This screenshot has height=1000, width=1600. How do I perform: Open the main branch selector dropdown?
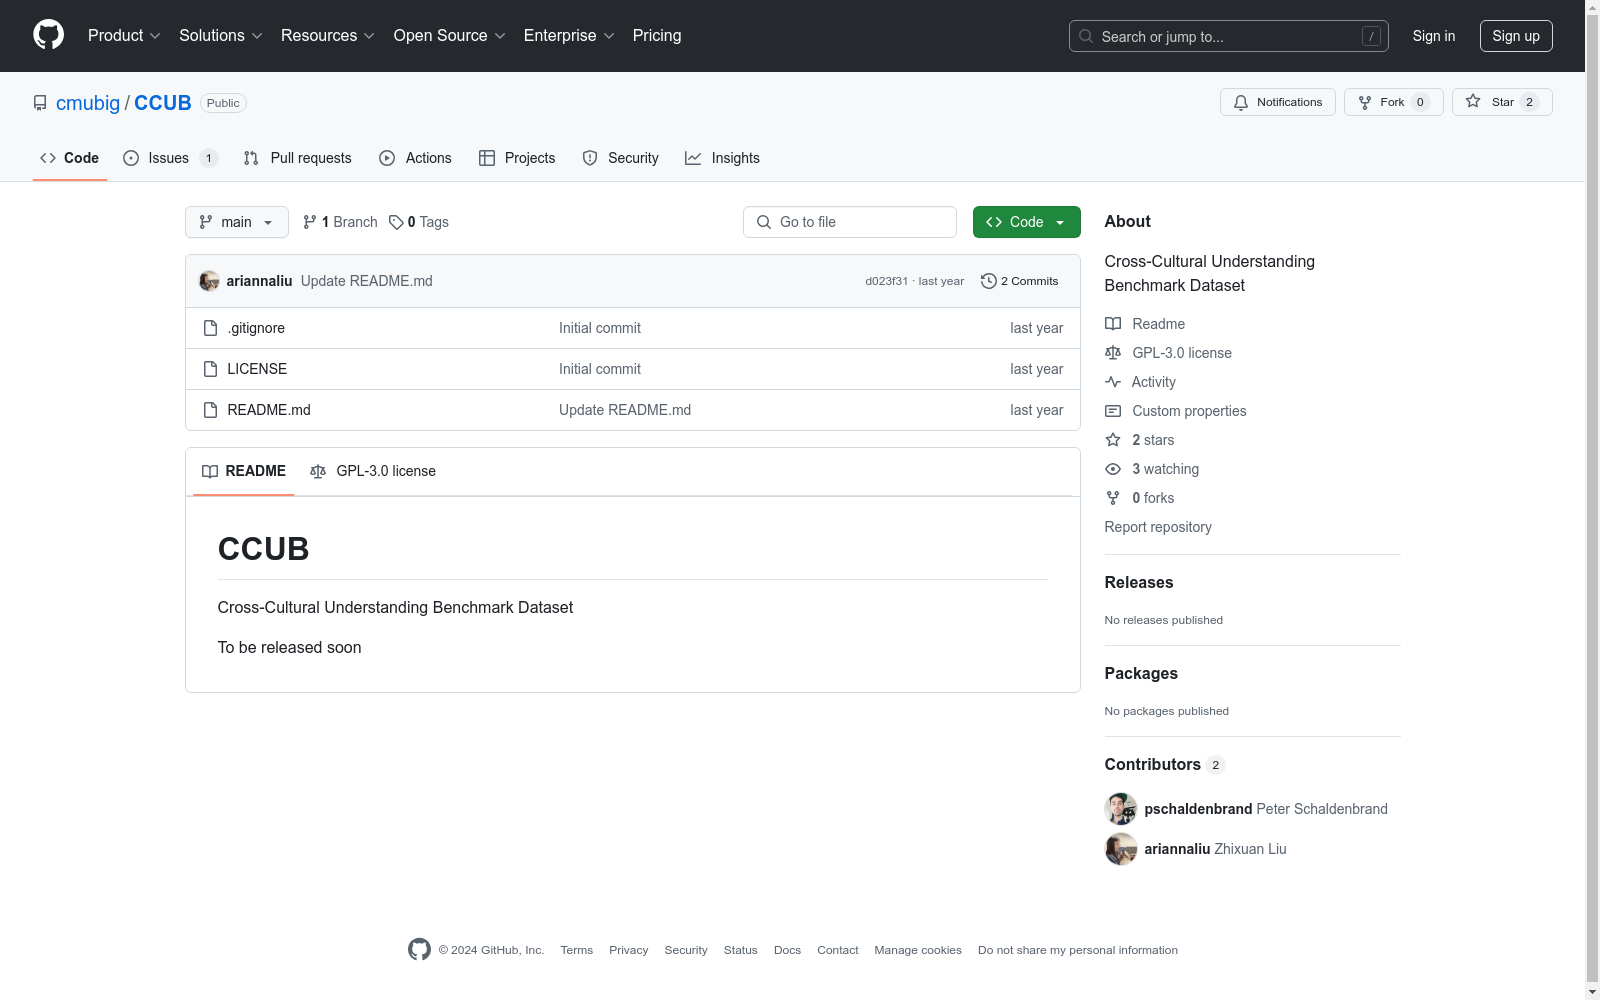pyautogui.click(x=237, y=222)
